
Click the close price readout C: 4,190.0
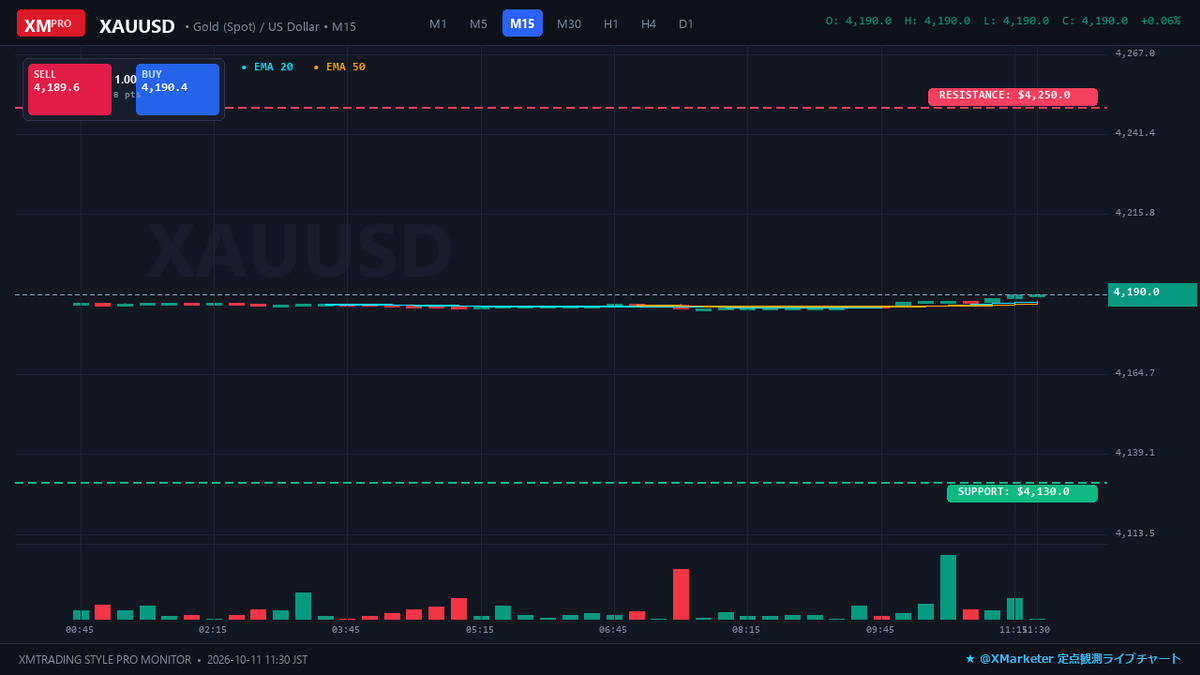point(1095,21)
